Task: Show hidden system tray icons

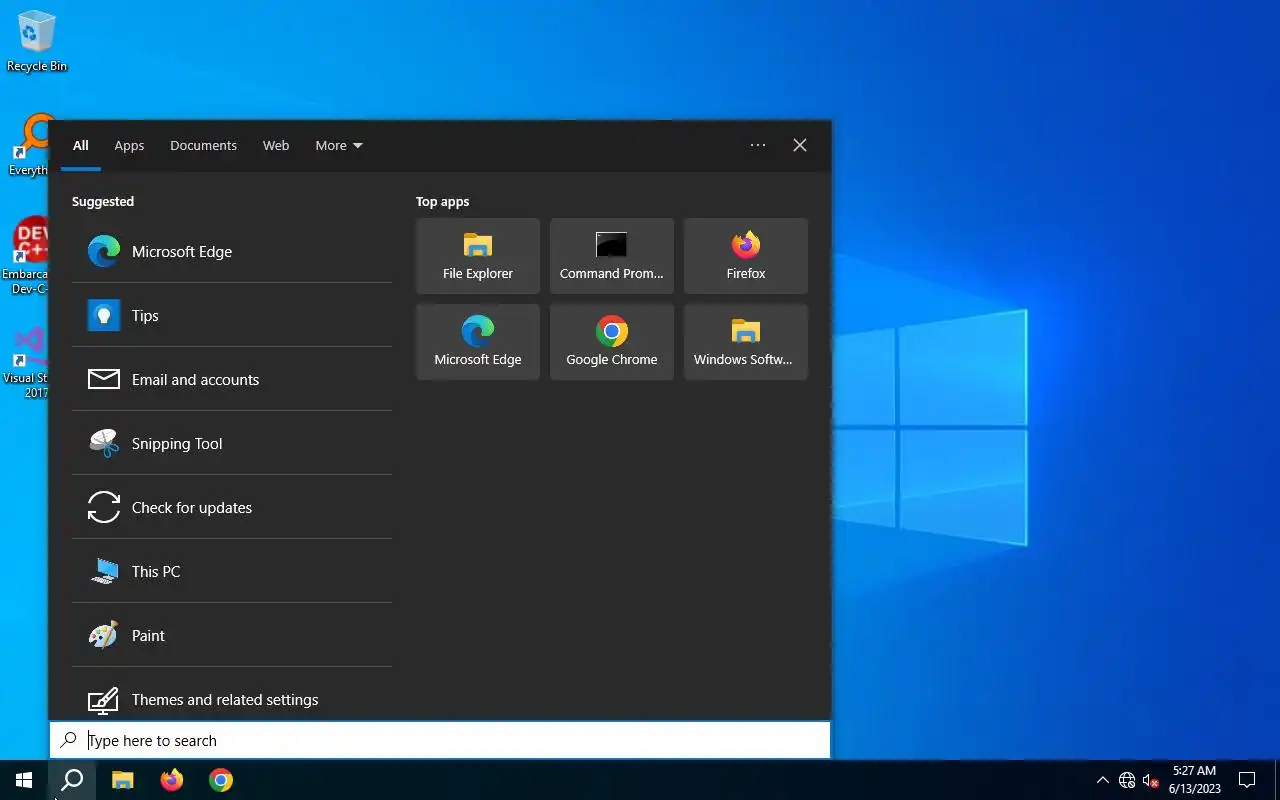Action: (x=1103, y=780)
